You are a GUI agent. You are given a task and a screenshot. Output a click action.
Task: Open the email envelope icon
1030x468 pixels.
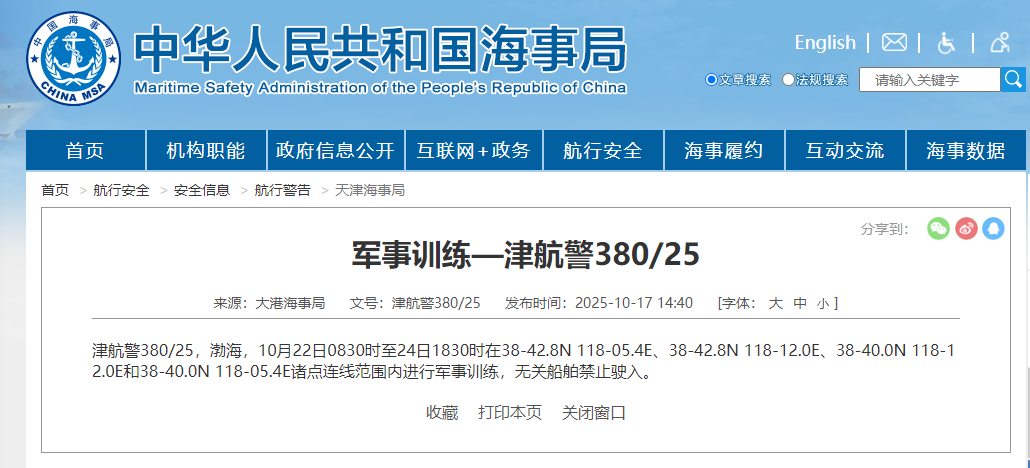[x=894, y=43]
